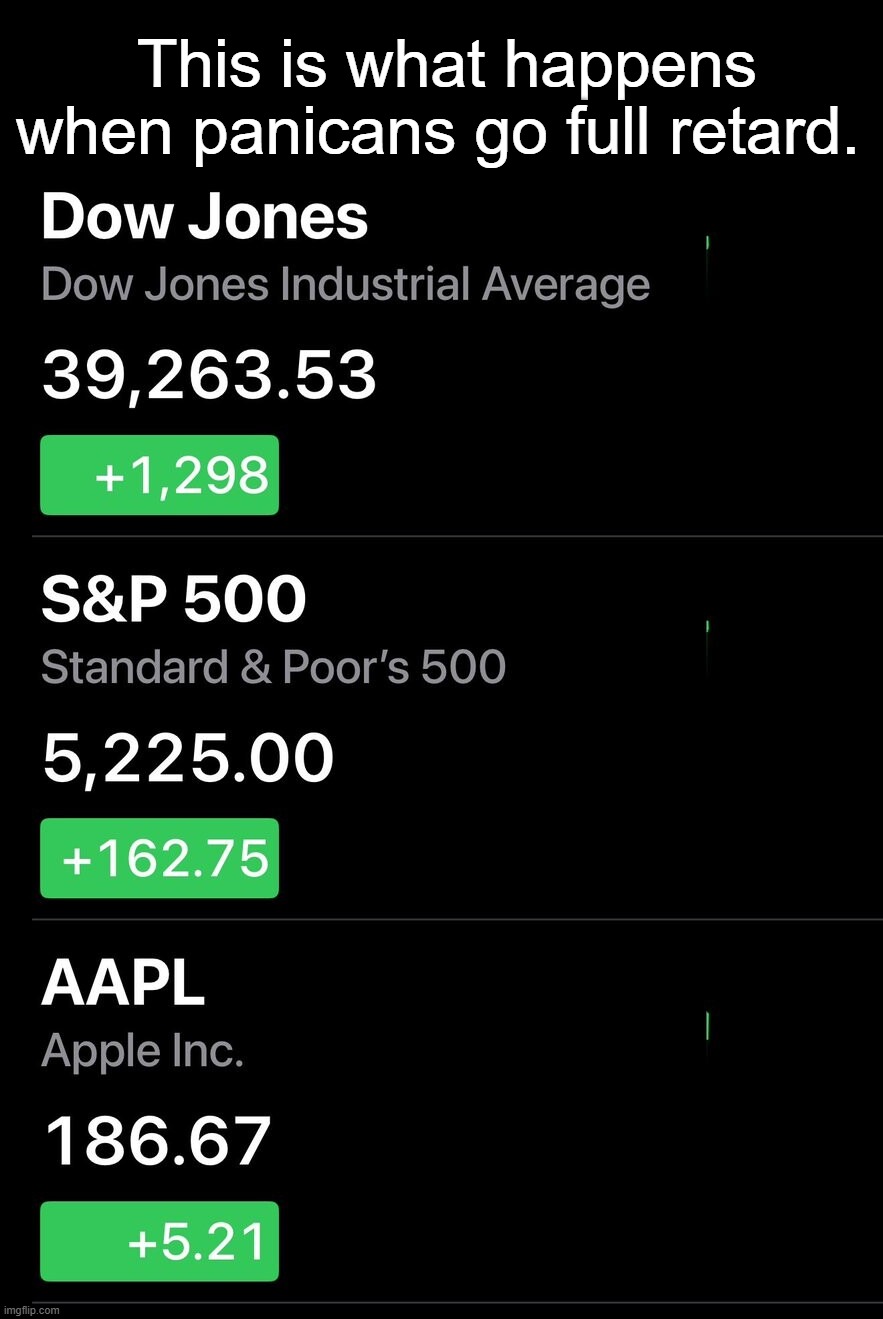Image resolution: width=883 pixels, height=1319 pixels.
Task: Click the Dow Jones green sparkline chart
Action: 708,243
